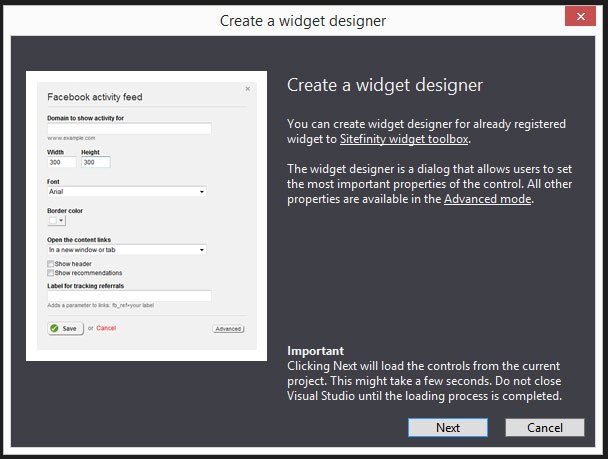Screen dimensions: 608x459
Task: Open the Sitefinity widget toolbox link
Action: coord(404,139)
